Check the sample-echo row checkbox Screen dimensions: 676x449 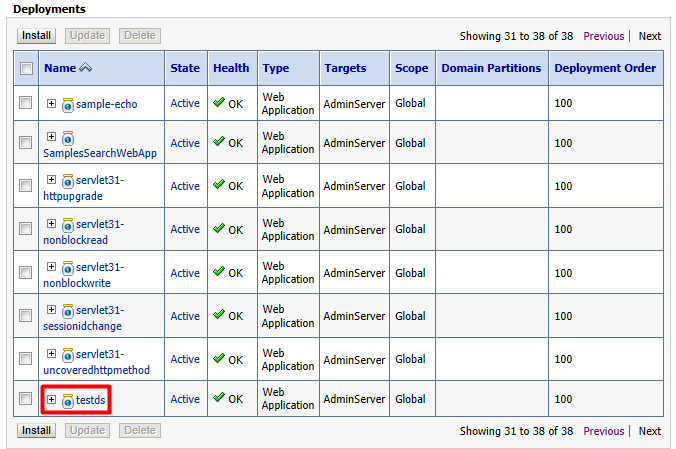click(x=25, y=103)
